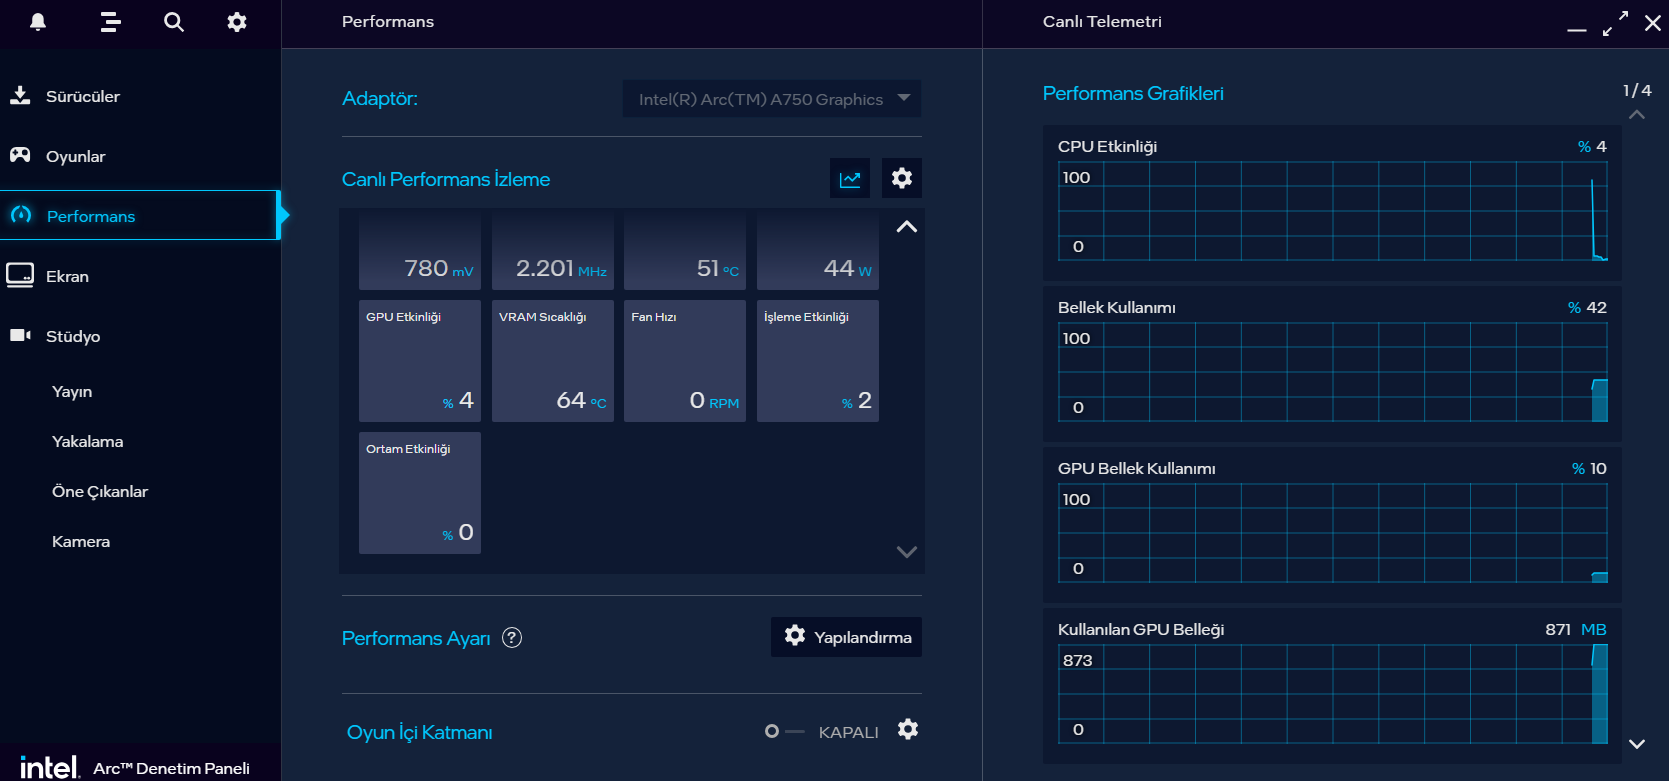The image size is (1669, 781).
Task: Open the Yakalama submenu item
Action: click(x=88, y=441)
